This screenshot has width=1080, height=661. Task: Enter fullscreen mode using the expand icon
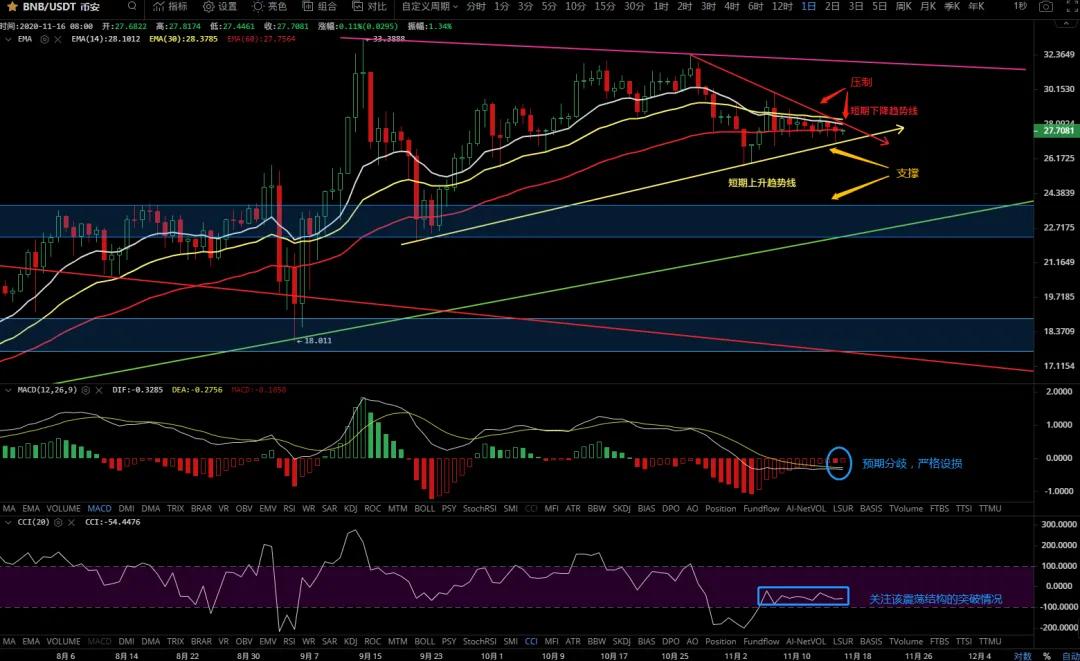pos(1069,6)
